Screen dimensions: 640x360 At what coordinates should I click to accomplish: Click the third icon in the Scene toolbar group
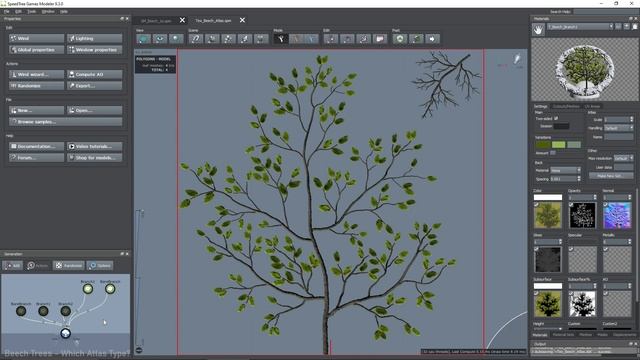[228, 39]
